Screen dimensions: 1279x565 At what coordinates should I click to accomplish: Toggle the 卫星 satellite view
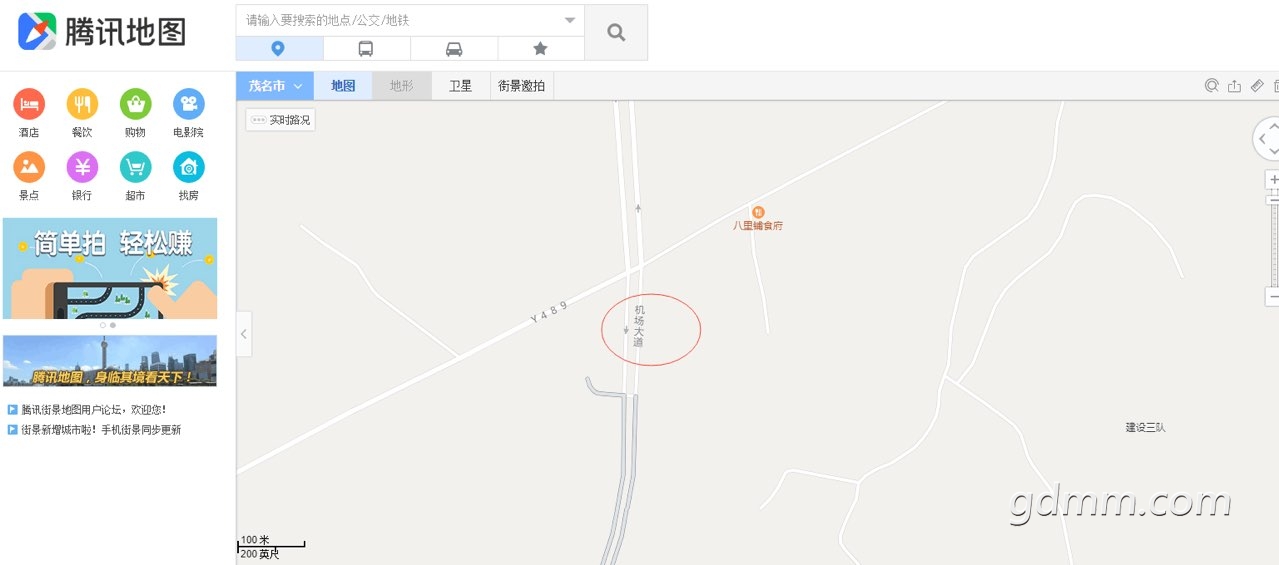(x=460, y=86)
